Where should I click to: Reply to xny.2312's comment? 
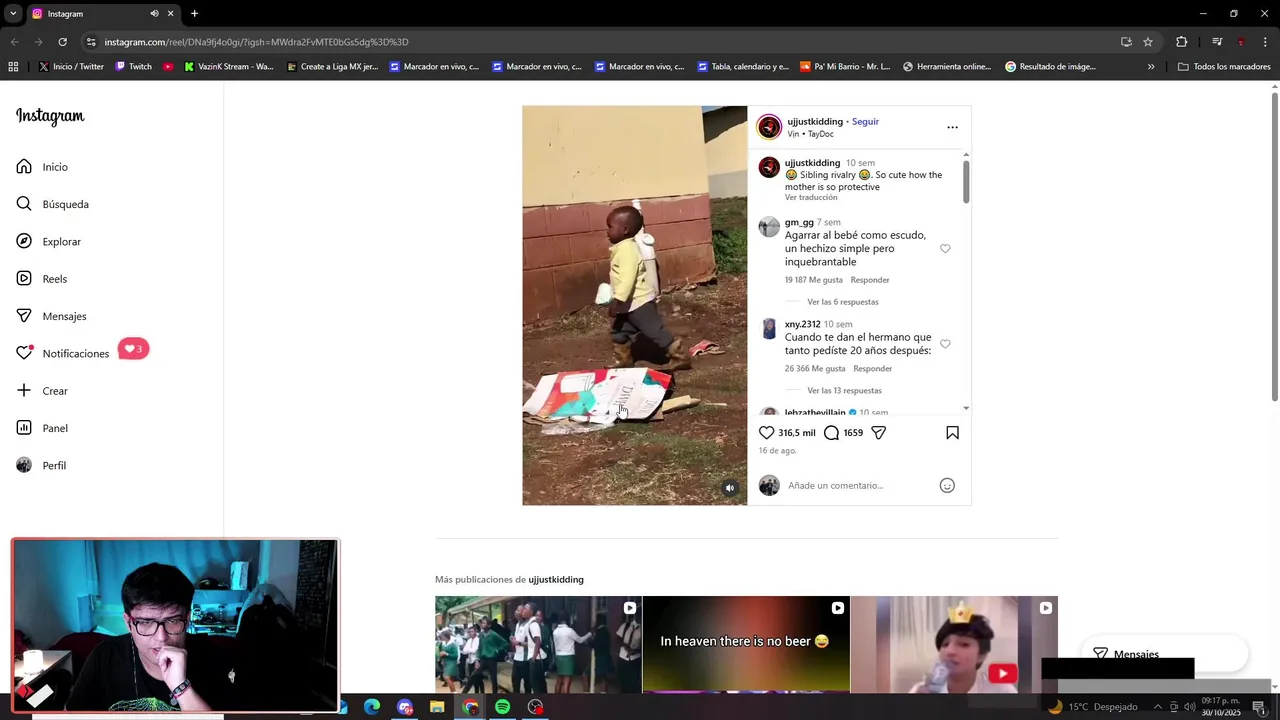click(873, 369)
